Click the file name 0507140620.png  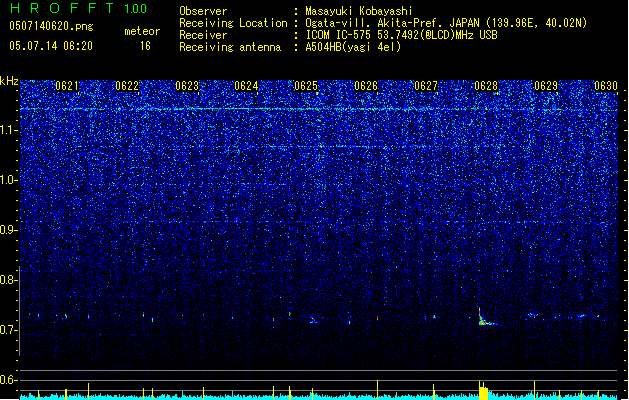pyautogui.click(x=51, y=26)
